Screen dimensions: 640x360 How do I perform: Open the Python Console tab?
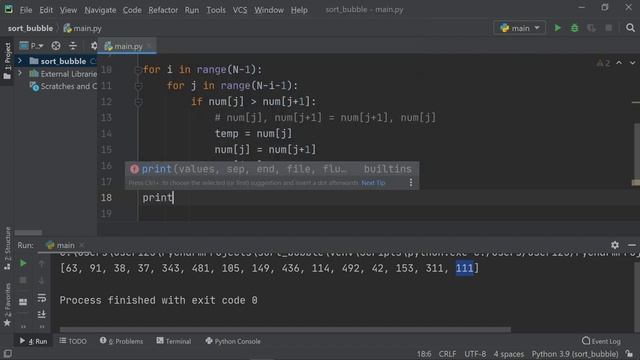(233, 341)
